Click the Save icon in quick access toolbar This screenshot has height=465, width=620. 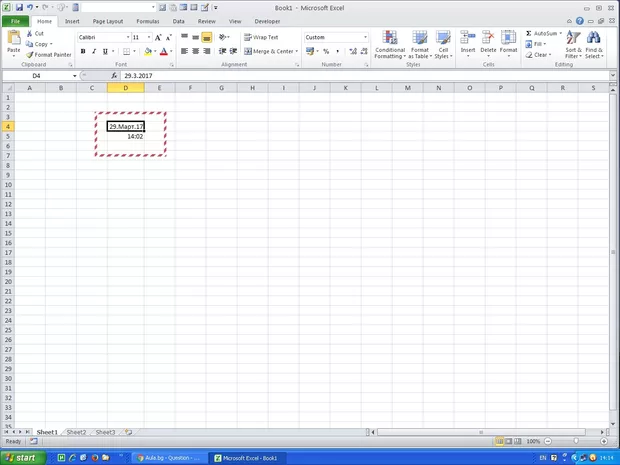pos(19,7)
